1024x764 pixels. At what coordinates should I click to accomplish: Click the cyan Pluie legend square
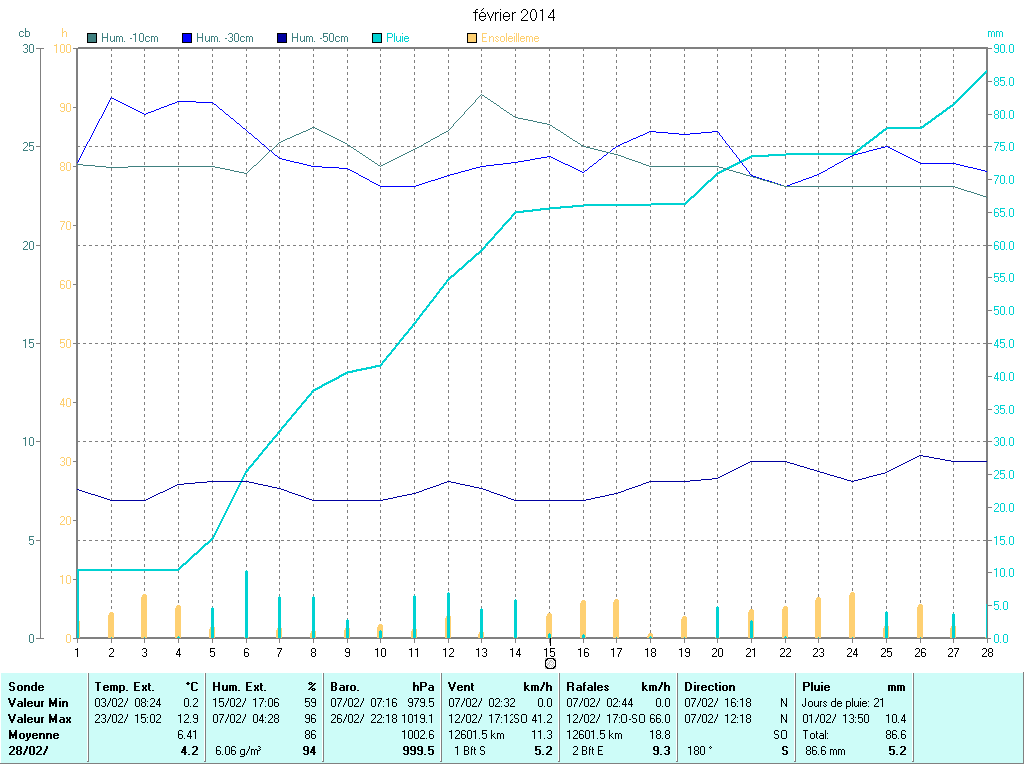pos(377,38)
